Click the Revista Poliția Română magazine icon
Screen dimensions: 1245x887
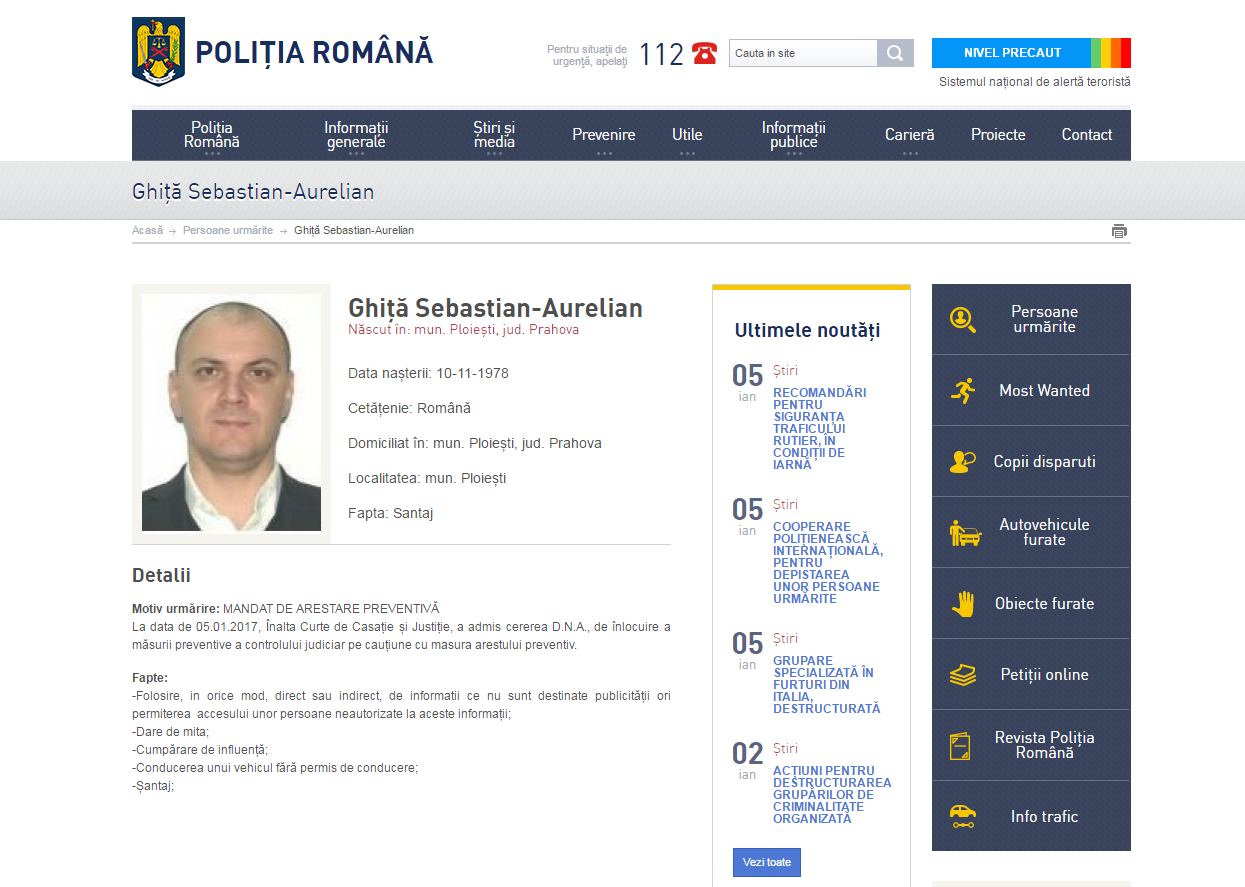tap(960, 746)
